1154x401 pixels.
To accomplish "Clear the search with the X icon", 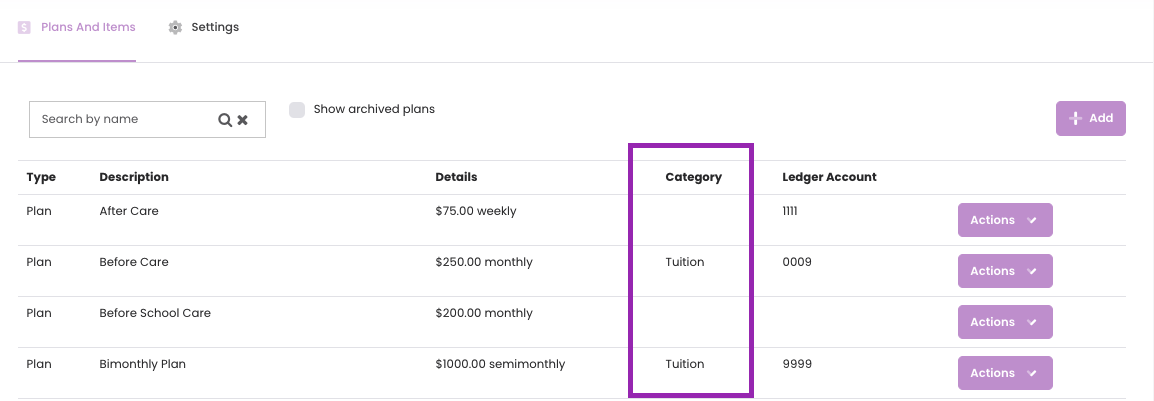I will 242,119.
